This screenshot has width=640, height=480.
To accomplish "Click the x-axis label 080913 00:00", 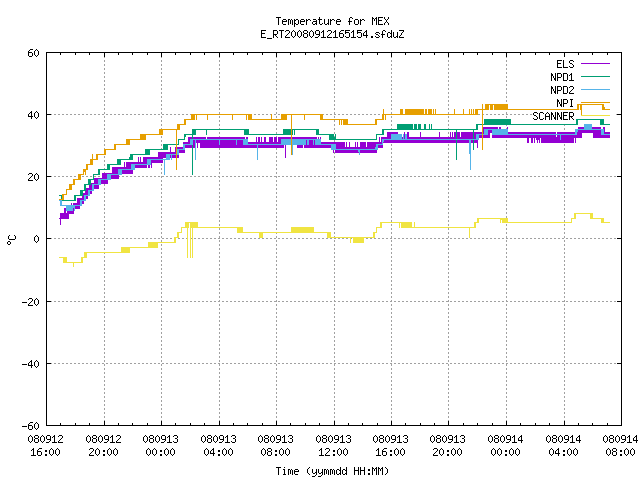I will tap(160, 446).
